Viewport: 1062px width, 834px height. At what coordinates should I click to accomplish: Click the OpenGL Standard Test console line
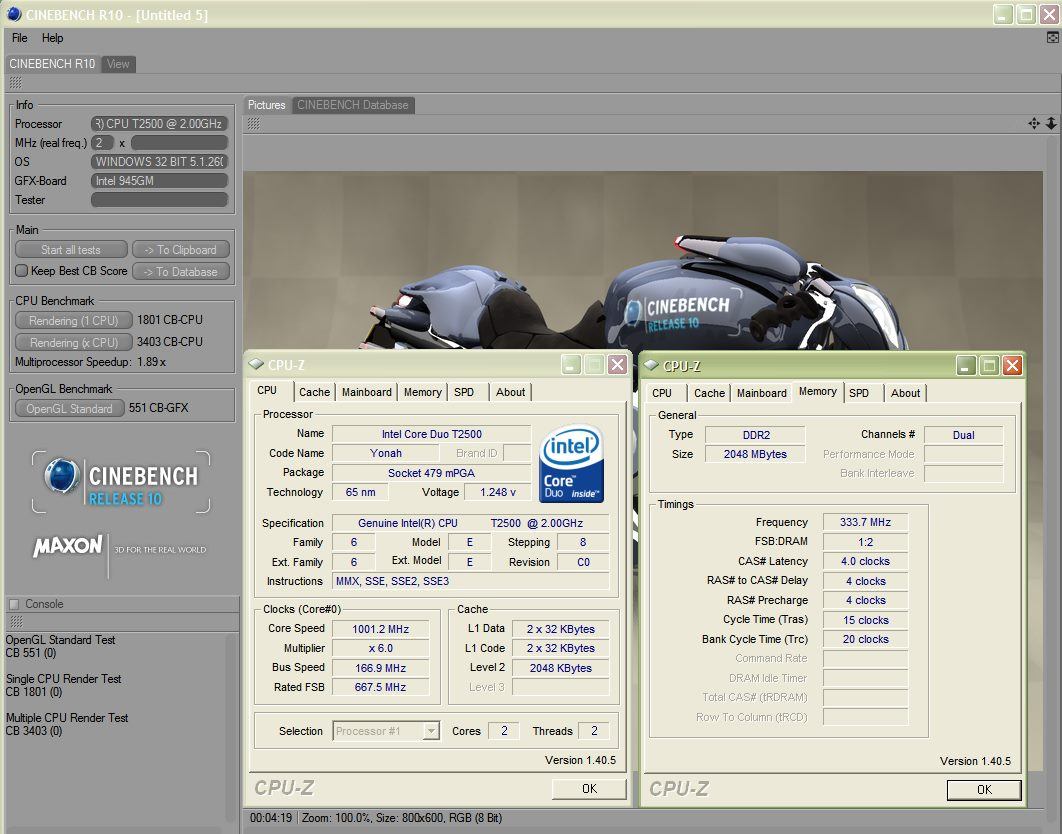[60, 640]
